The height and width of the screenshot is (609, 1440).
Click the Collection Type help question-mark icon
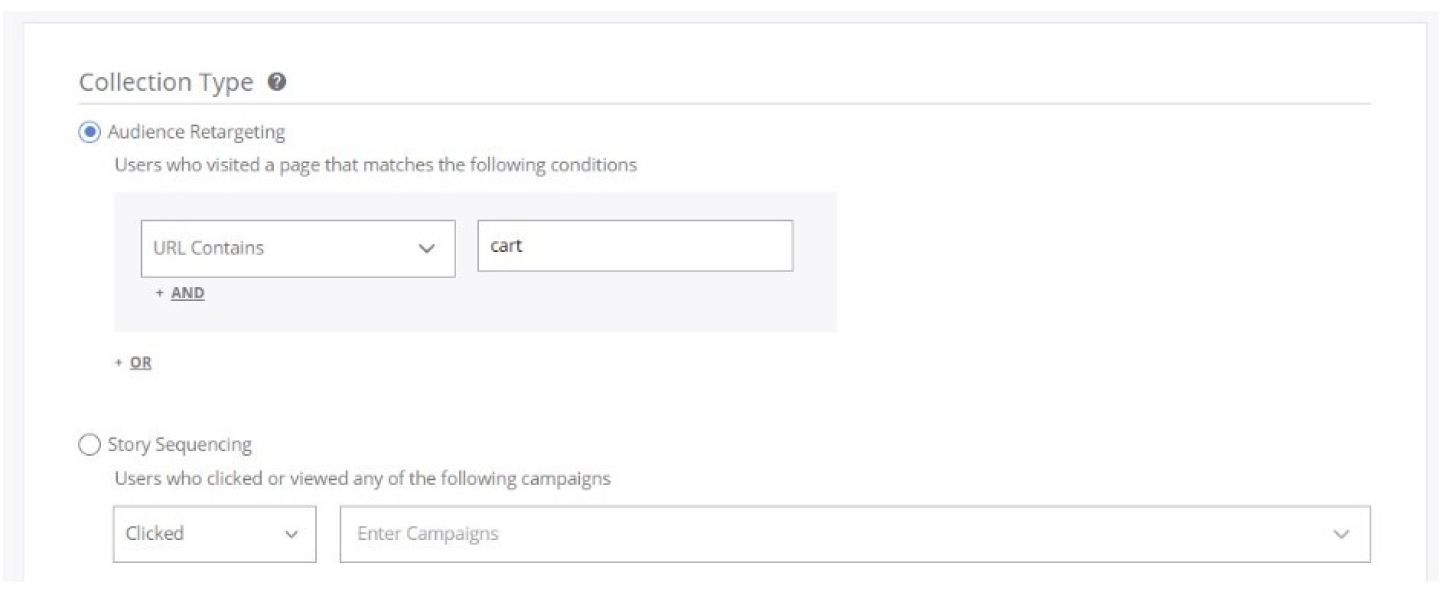(277, 82)
